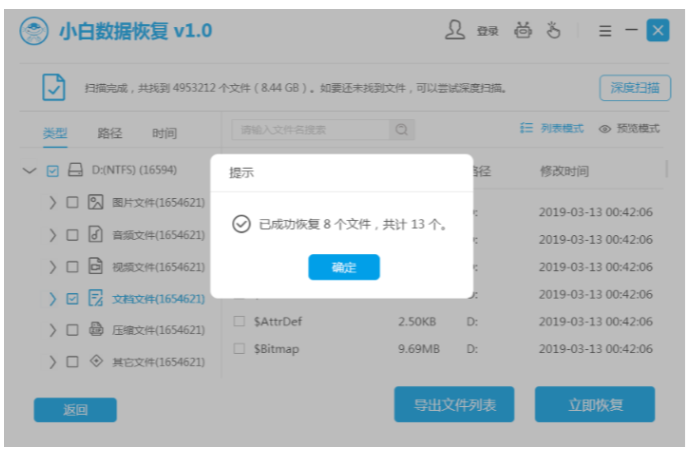Open the hamburger menu icon
The height and width of the screenshot is (457, 691).
(604, 31)
